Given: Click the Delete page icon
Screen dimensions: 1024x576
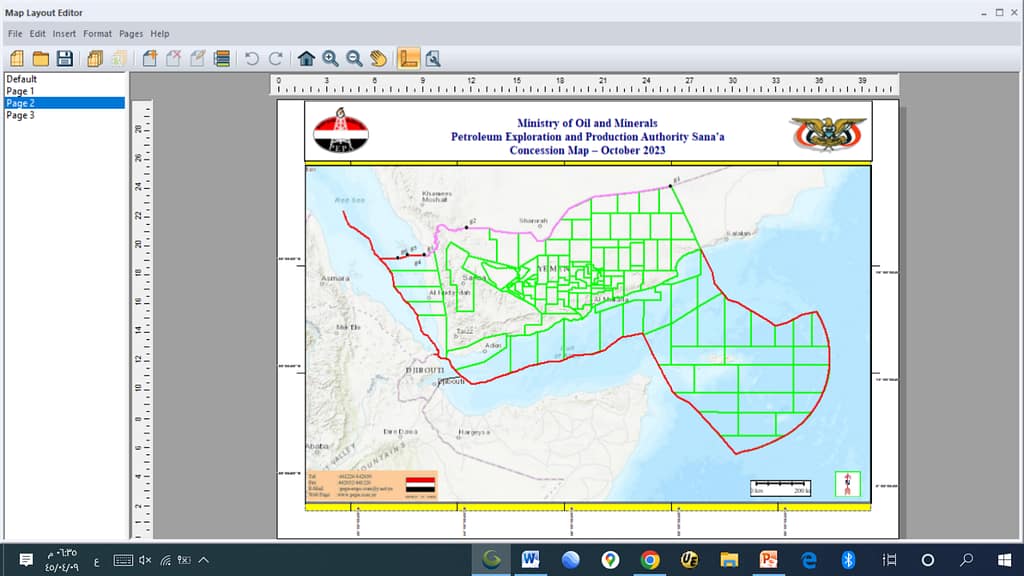Looking at the screenshot, I should (173, 58).
